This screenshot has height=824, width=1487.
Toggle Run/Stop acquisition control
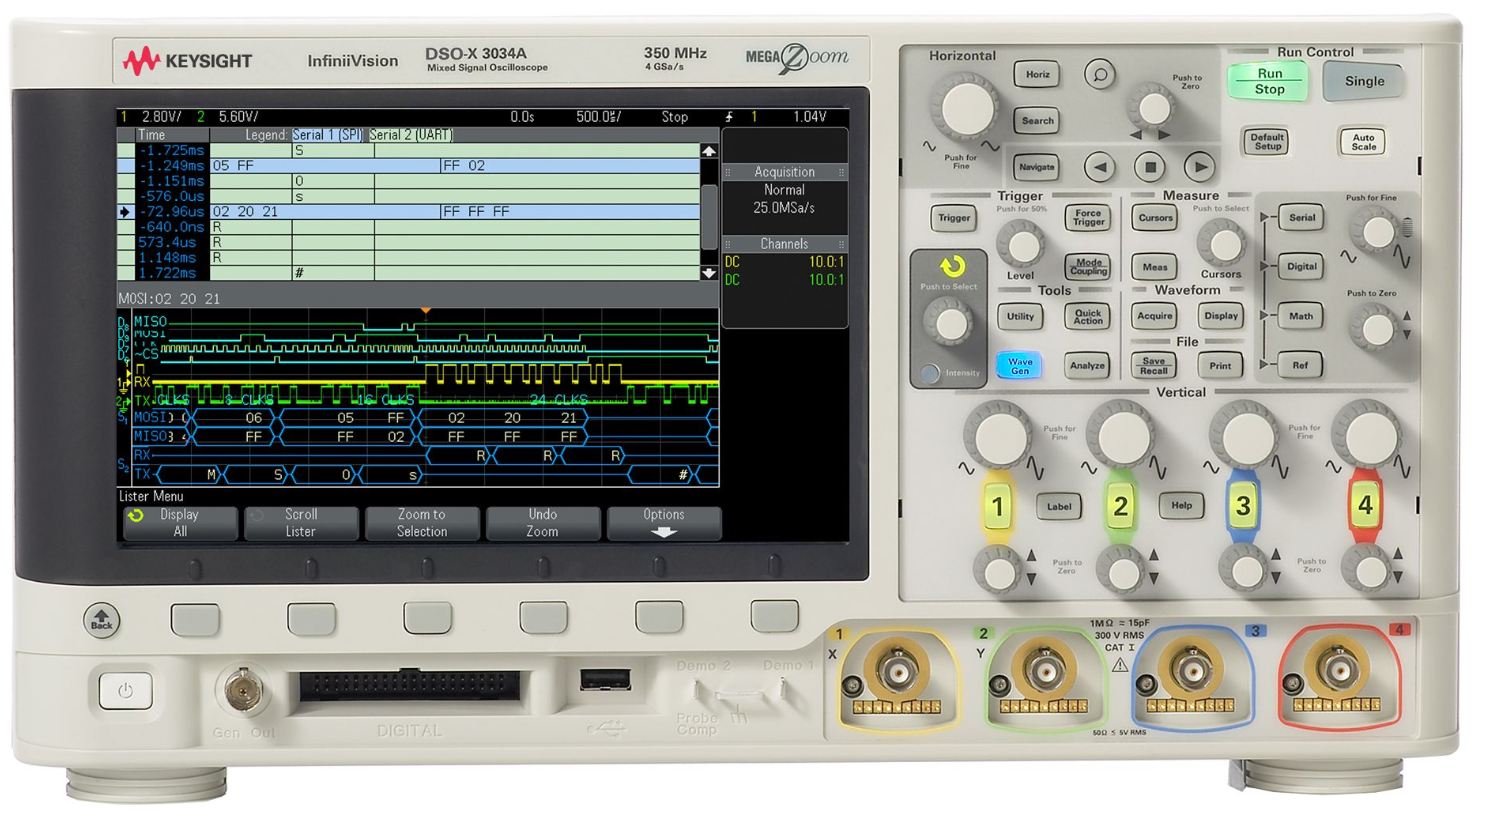point(1266,81)
